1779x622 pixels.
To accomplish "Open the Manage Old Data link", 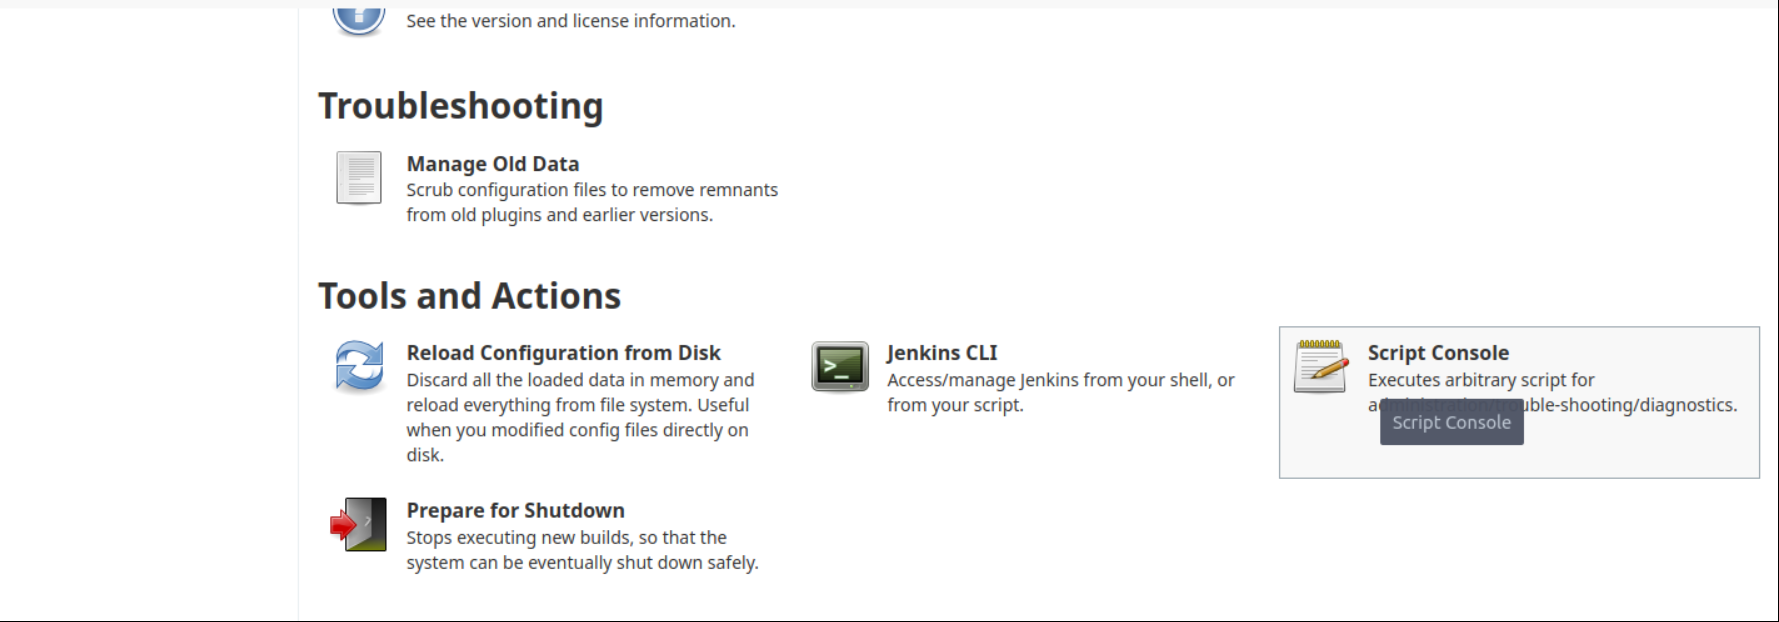I will (493, 164).
